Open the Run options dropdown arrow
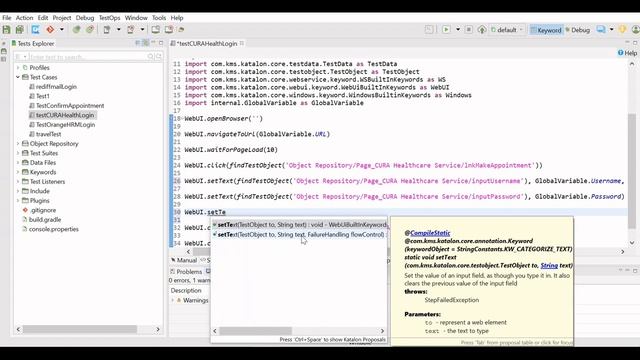Screen dimensions: 640x360 pos(458,29)
